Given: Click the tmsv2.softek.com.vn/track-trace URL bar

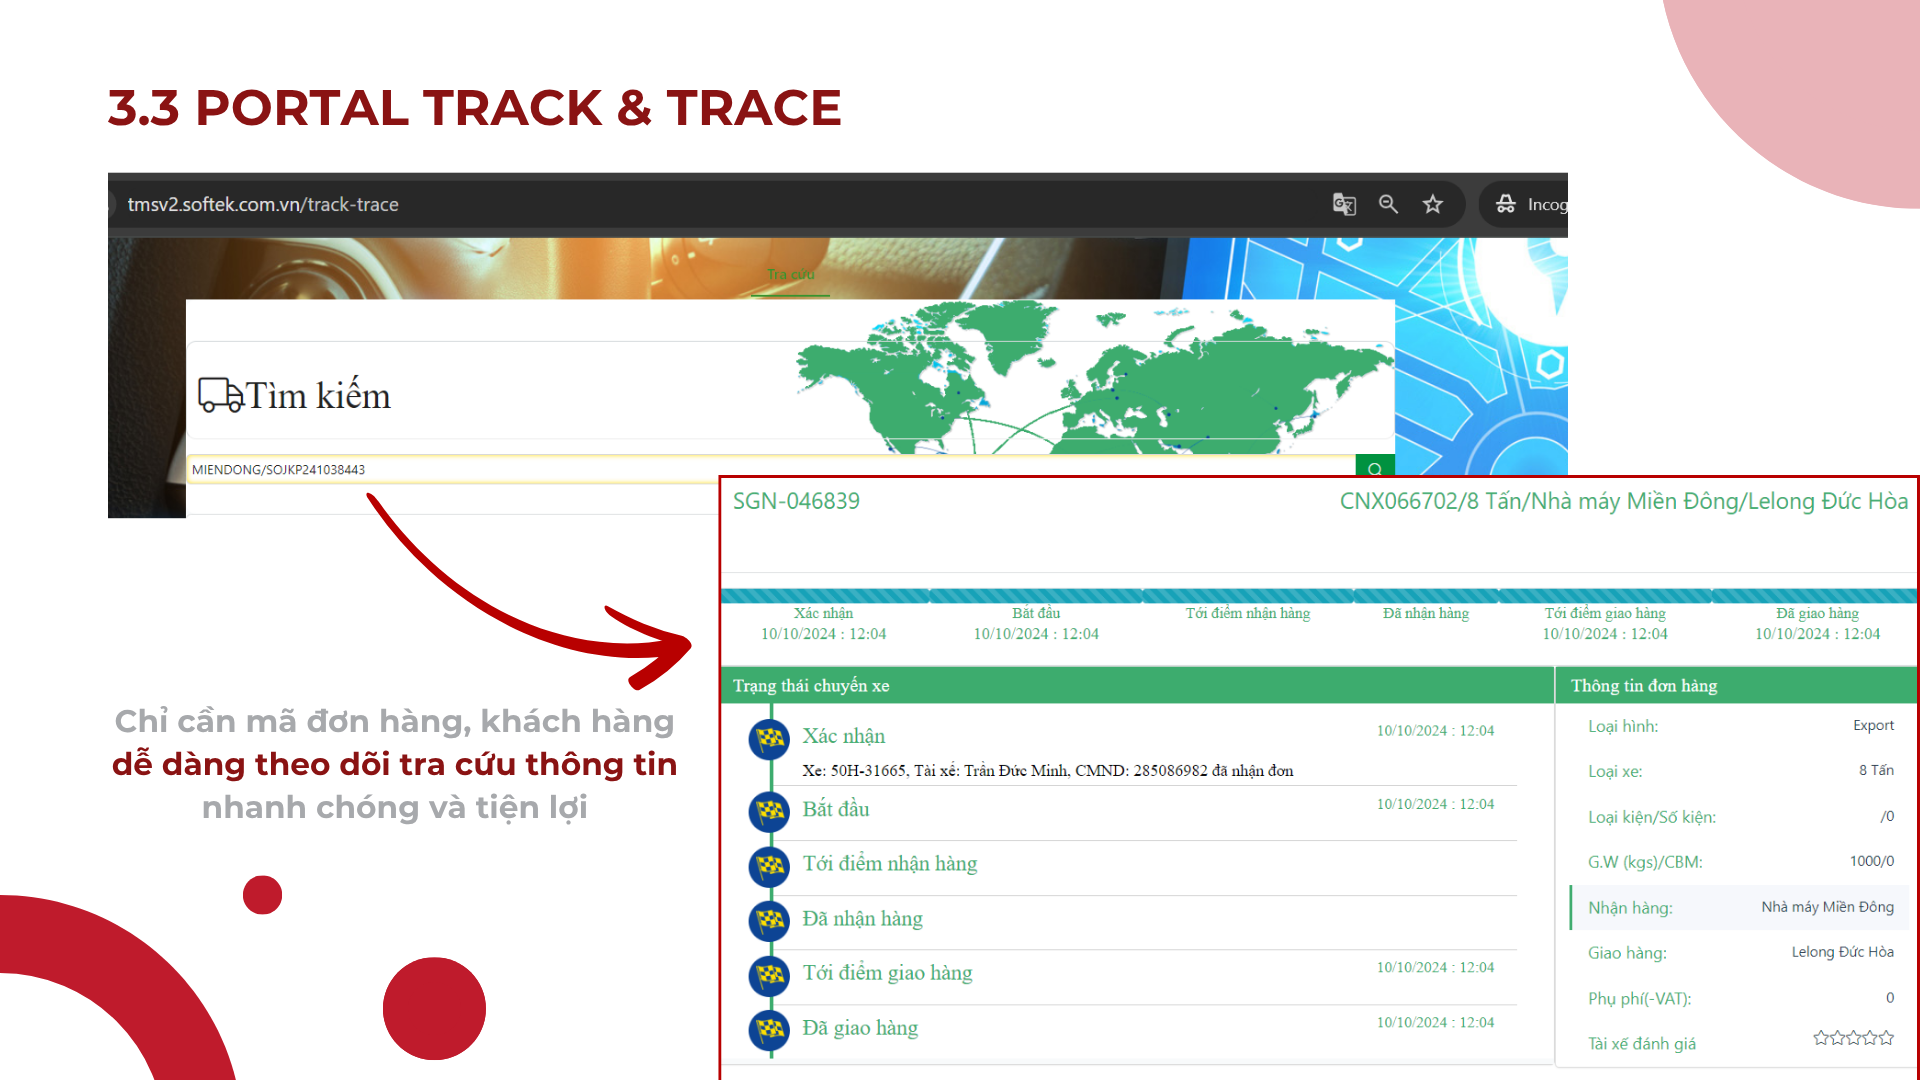Looking at the screenshot, I should pyautogui.click(x=263, y=204).
